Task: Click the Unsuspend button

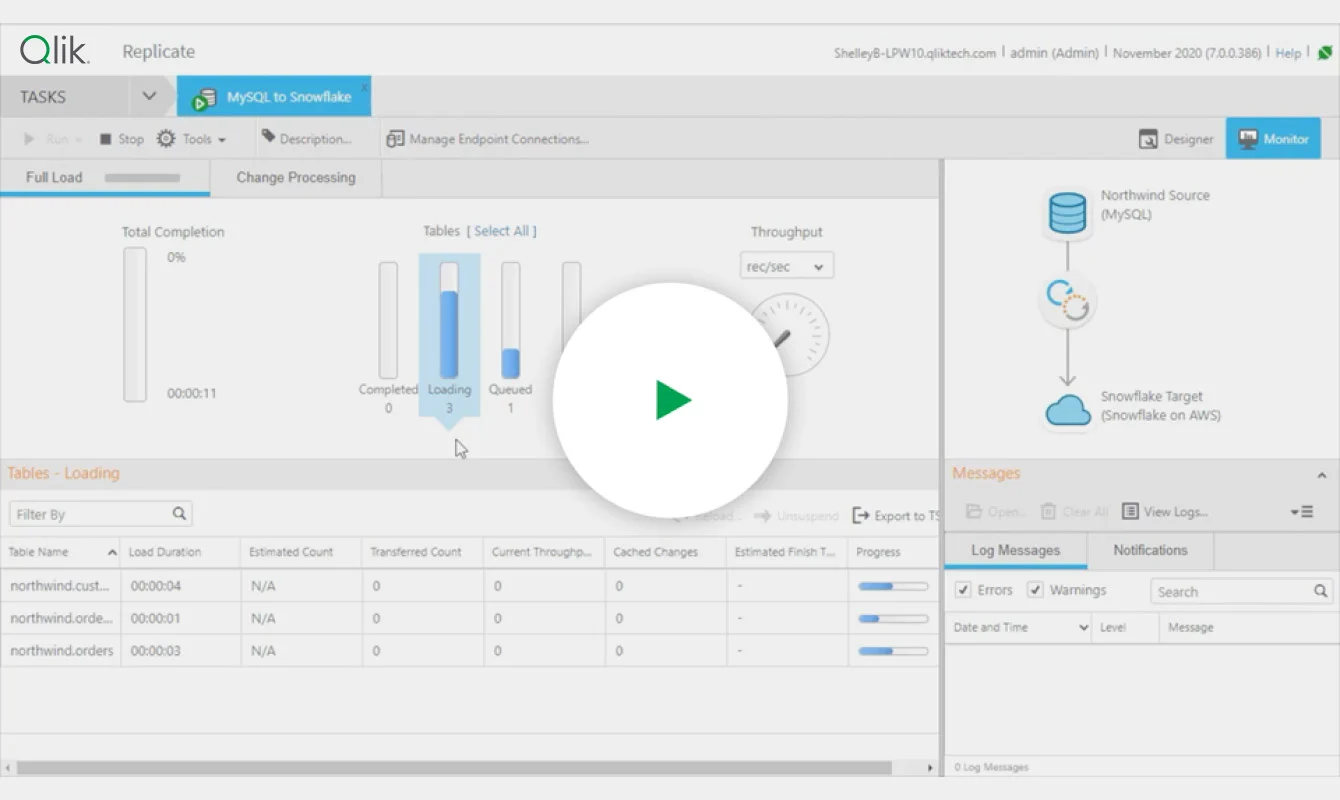Action: (796, 516)
